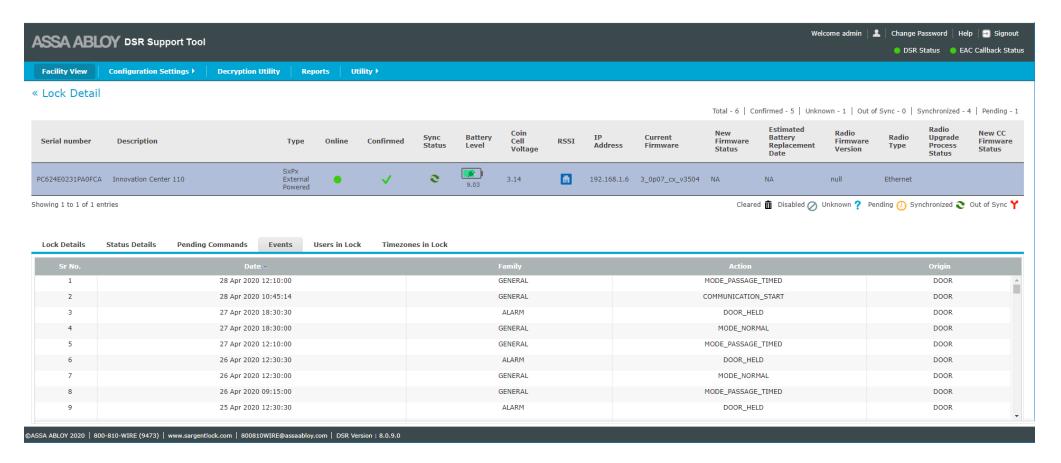Go back via the Lock Detail link
1061x463 pixels.
[66, 93]
